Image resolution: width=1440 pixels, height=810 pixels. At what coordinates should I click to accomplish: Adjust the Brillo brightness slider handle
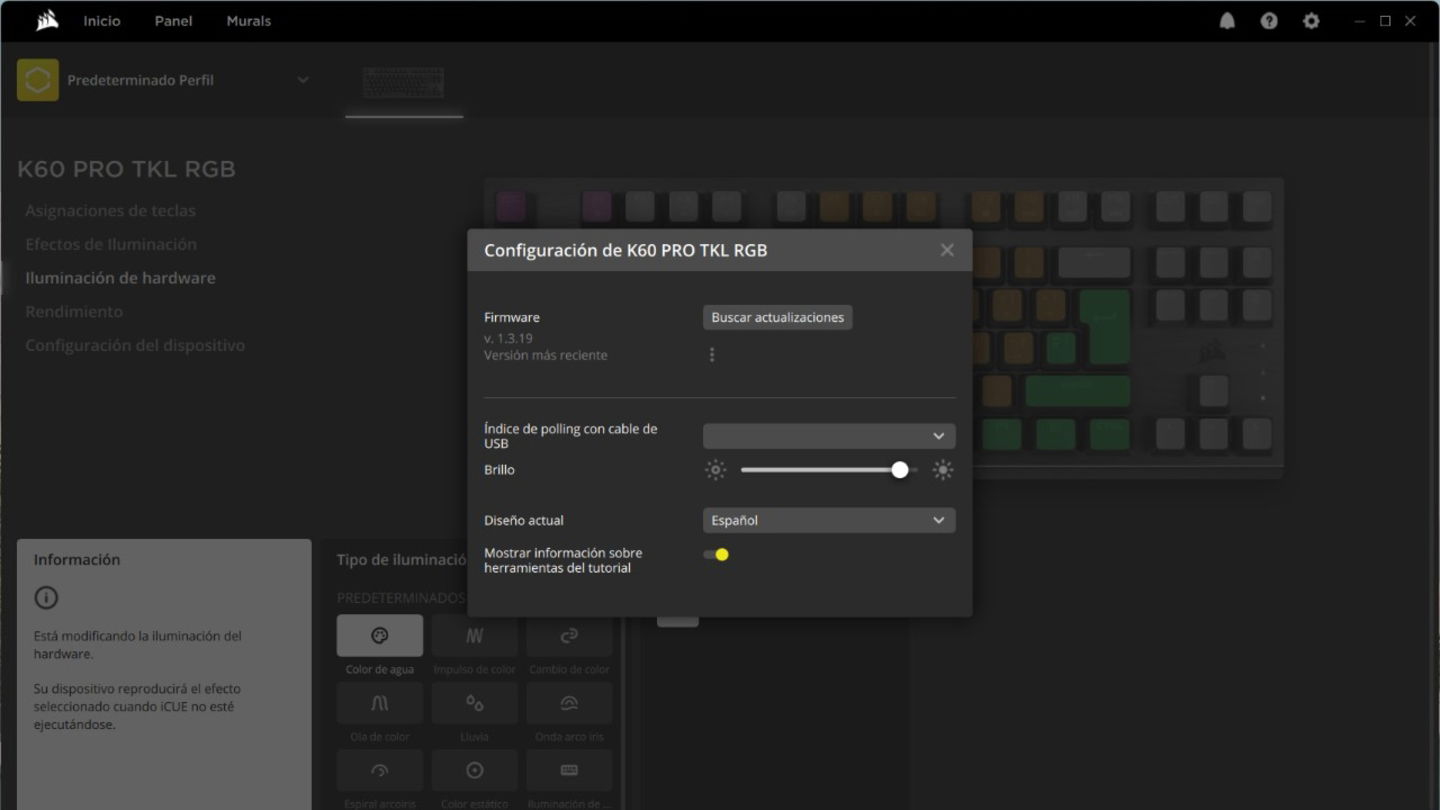[x=900, y=470]
